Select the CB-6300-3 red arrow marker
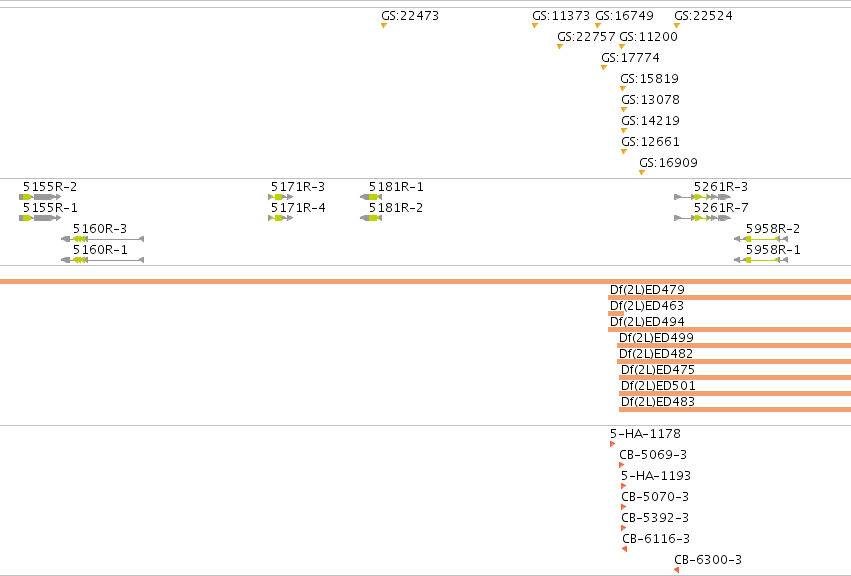The height and width of the screenshot is (576, 851). (676, 570)
